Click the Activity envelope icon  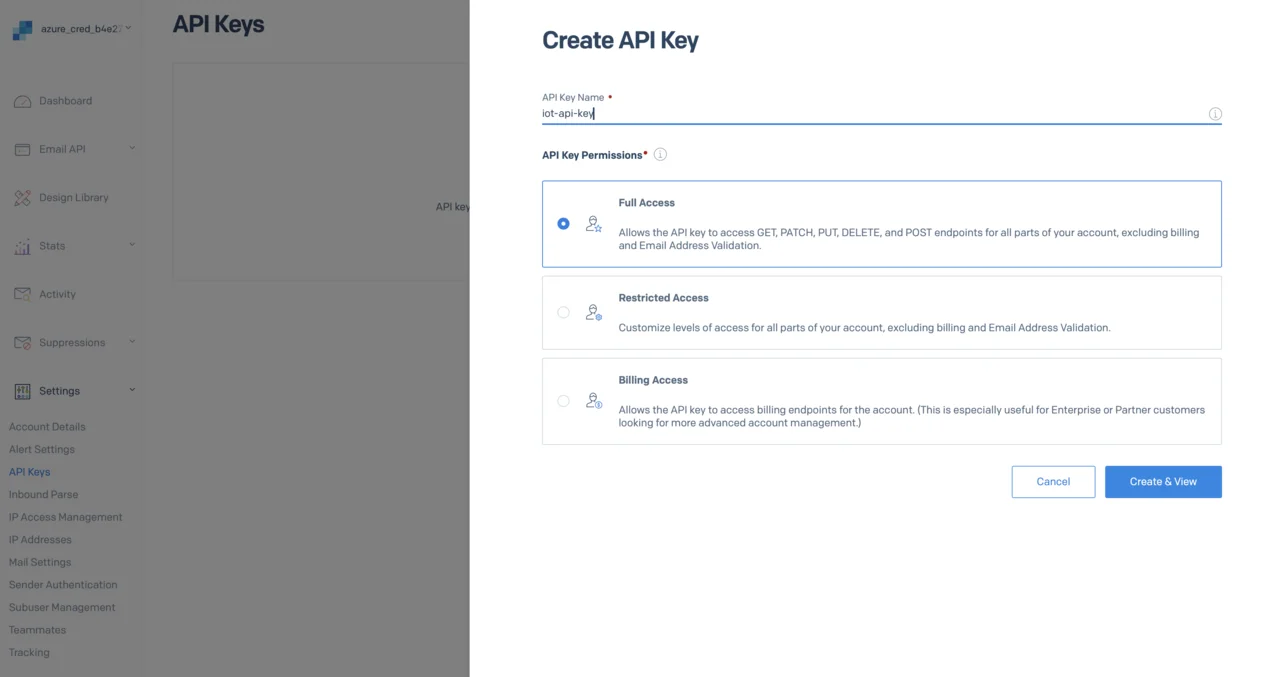22,294
